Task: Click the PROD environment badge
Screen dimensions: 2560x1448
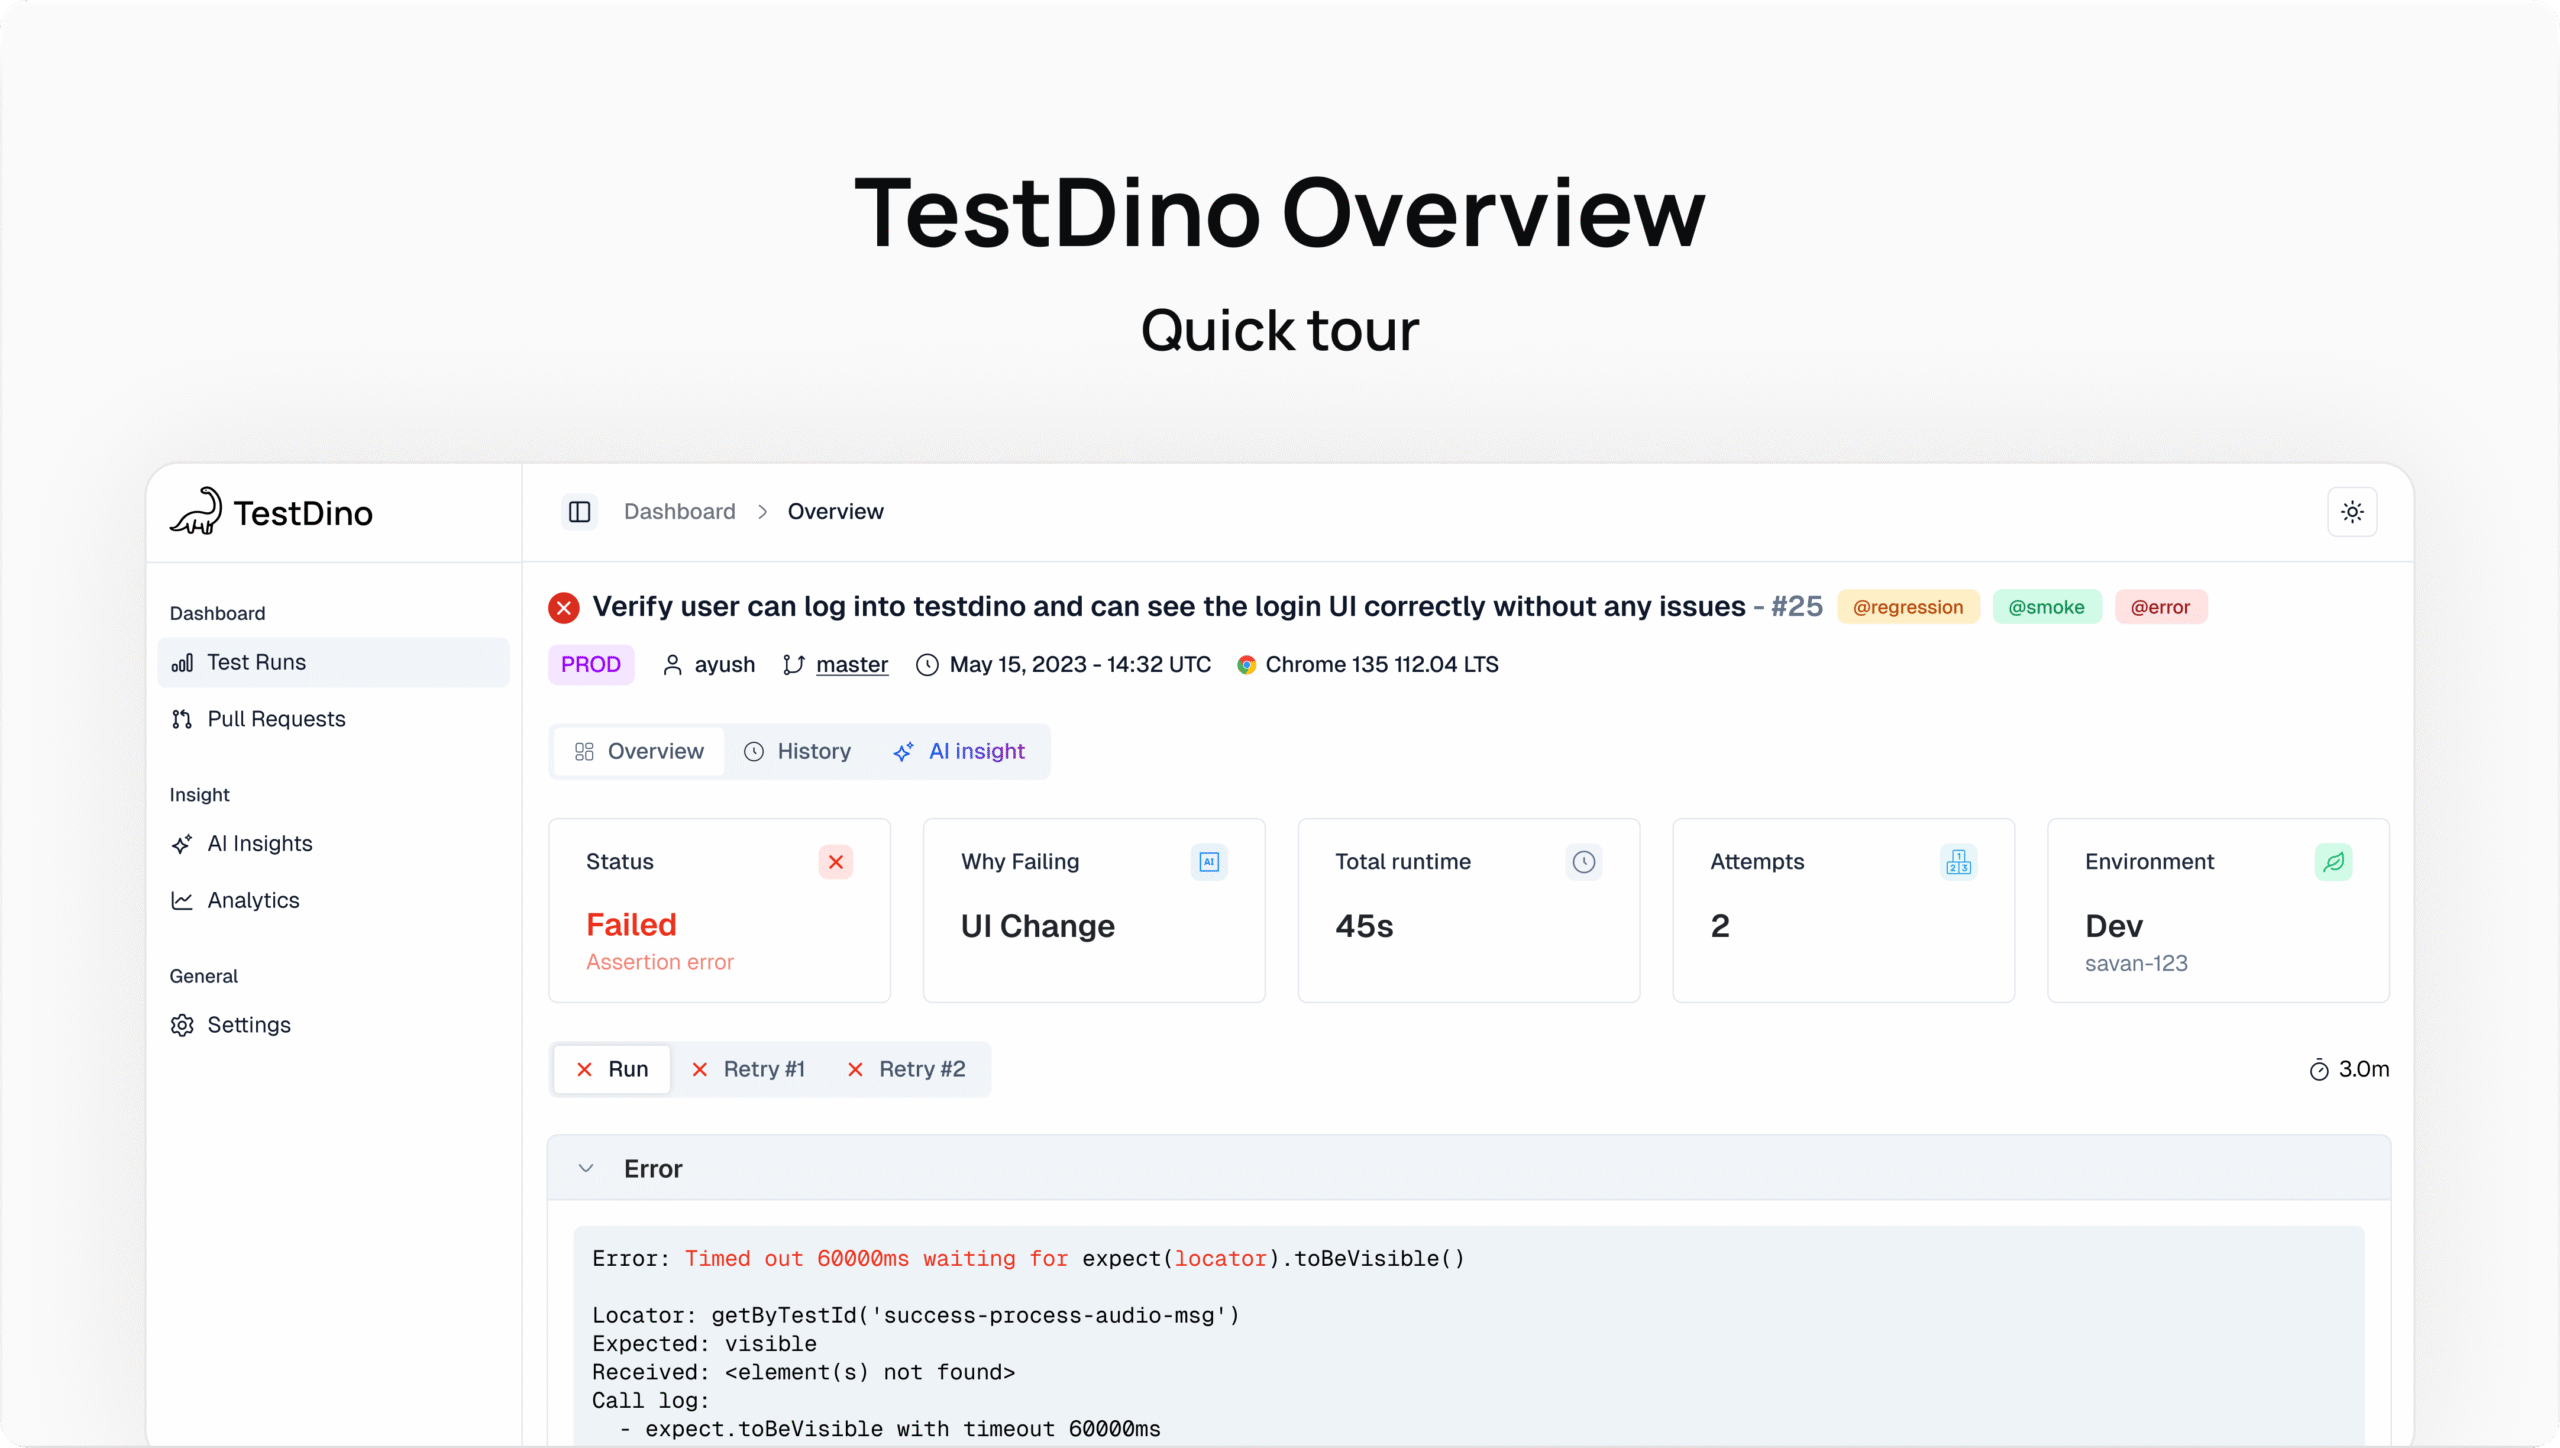Action: [x=590, y=664]
